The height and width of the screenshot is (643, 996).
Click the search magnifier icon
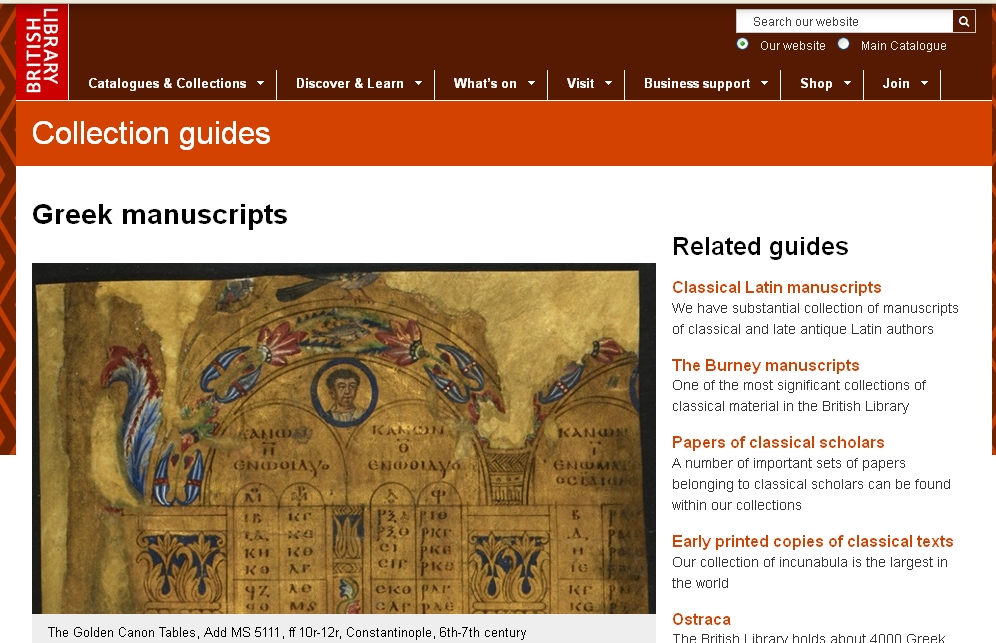click(963, 20)
